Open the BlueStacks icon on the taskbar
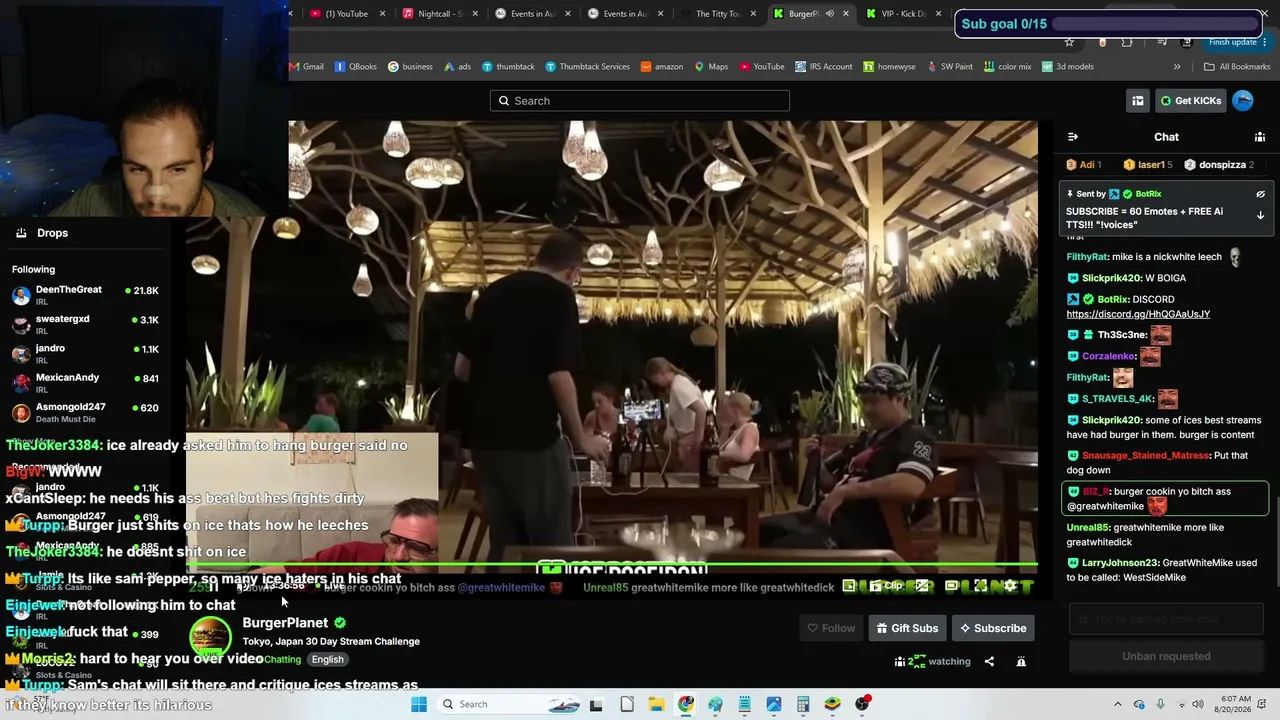Screen dimensions: 1280x720 (832, 704)
